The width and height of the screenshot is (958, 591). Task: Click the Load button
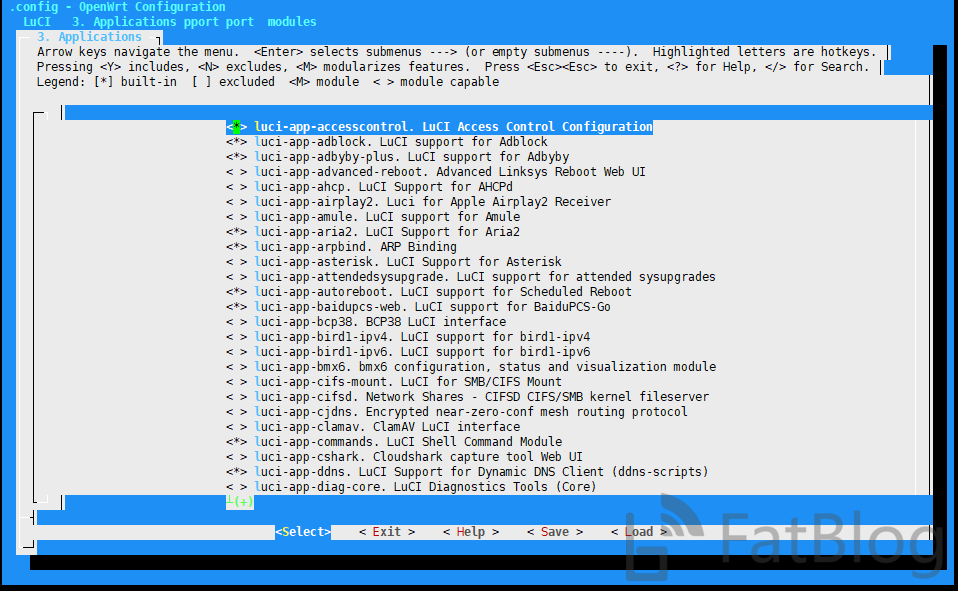[638, 532]
